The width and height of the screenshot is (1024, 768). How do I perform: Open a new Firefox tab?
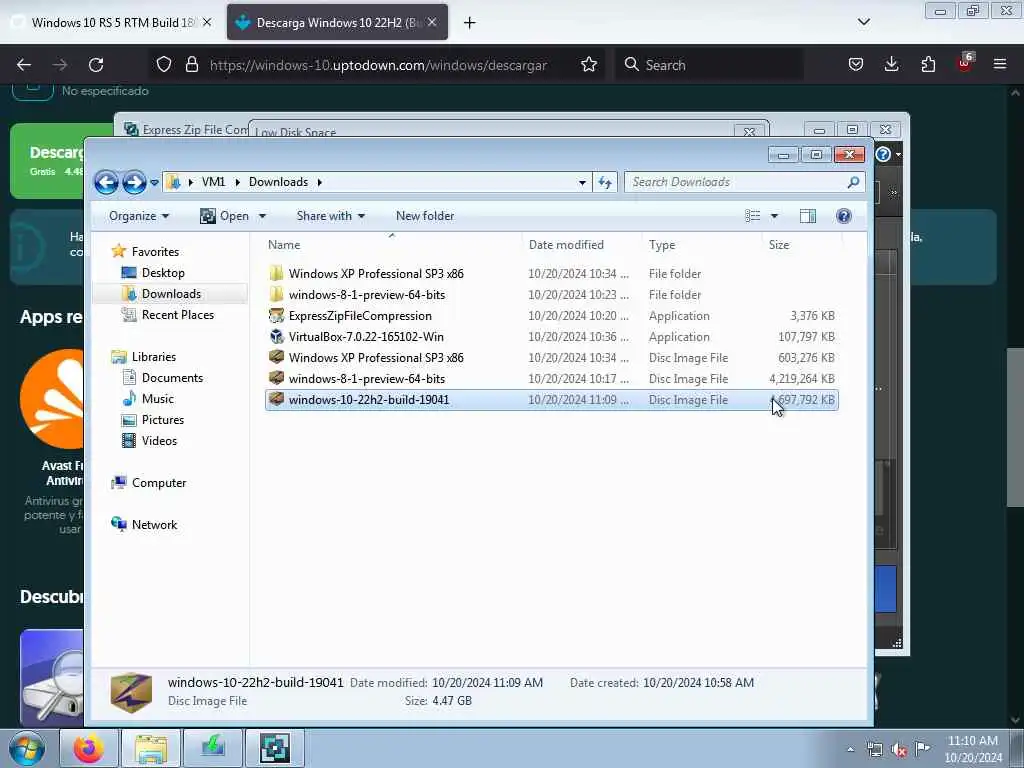click(470, 23)
